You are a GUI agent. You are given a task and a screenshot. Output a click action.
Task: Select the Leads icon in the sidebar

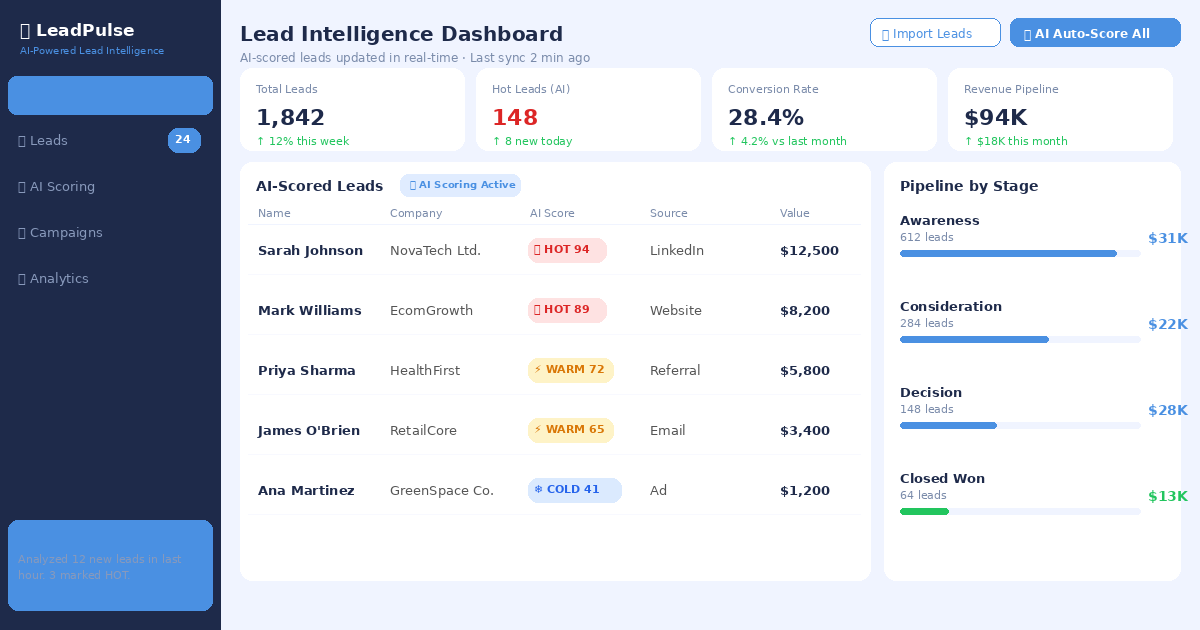(19, 140)
